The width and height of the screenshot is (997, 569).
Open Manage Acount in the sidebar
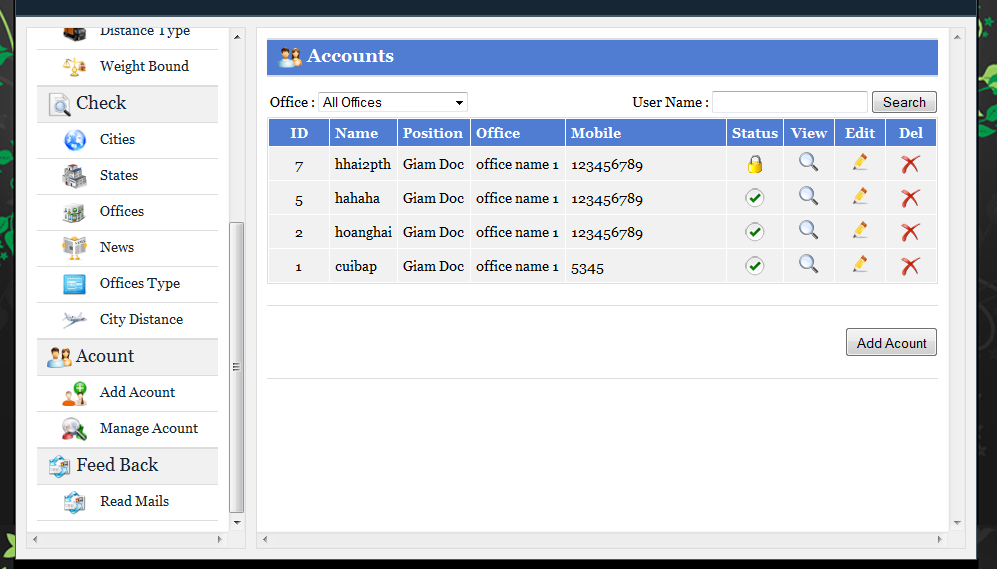tap(148, 428)
